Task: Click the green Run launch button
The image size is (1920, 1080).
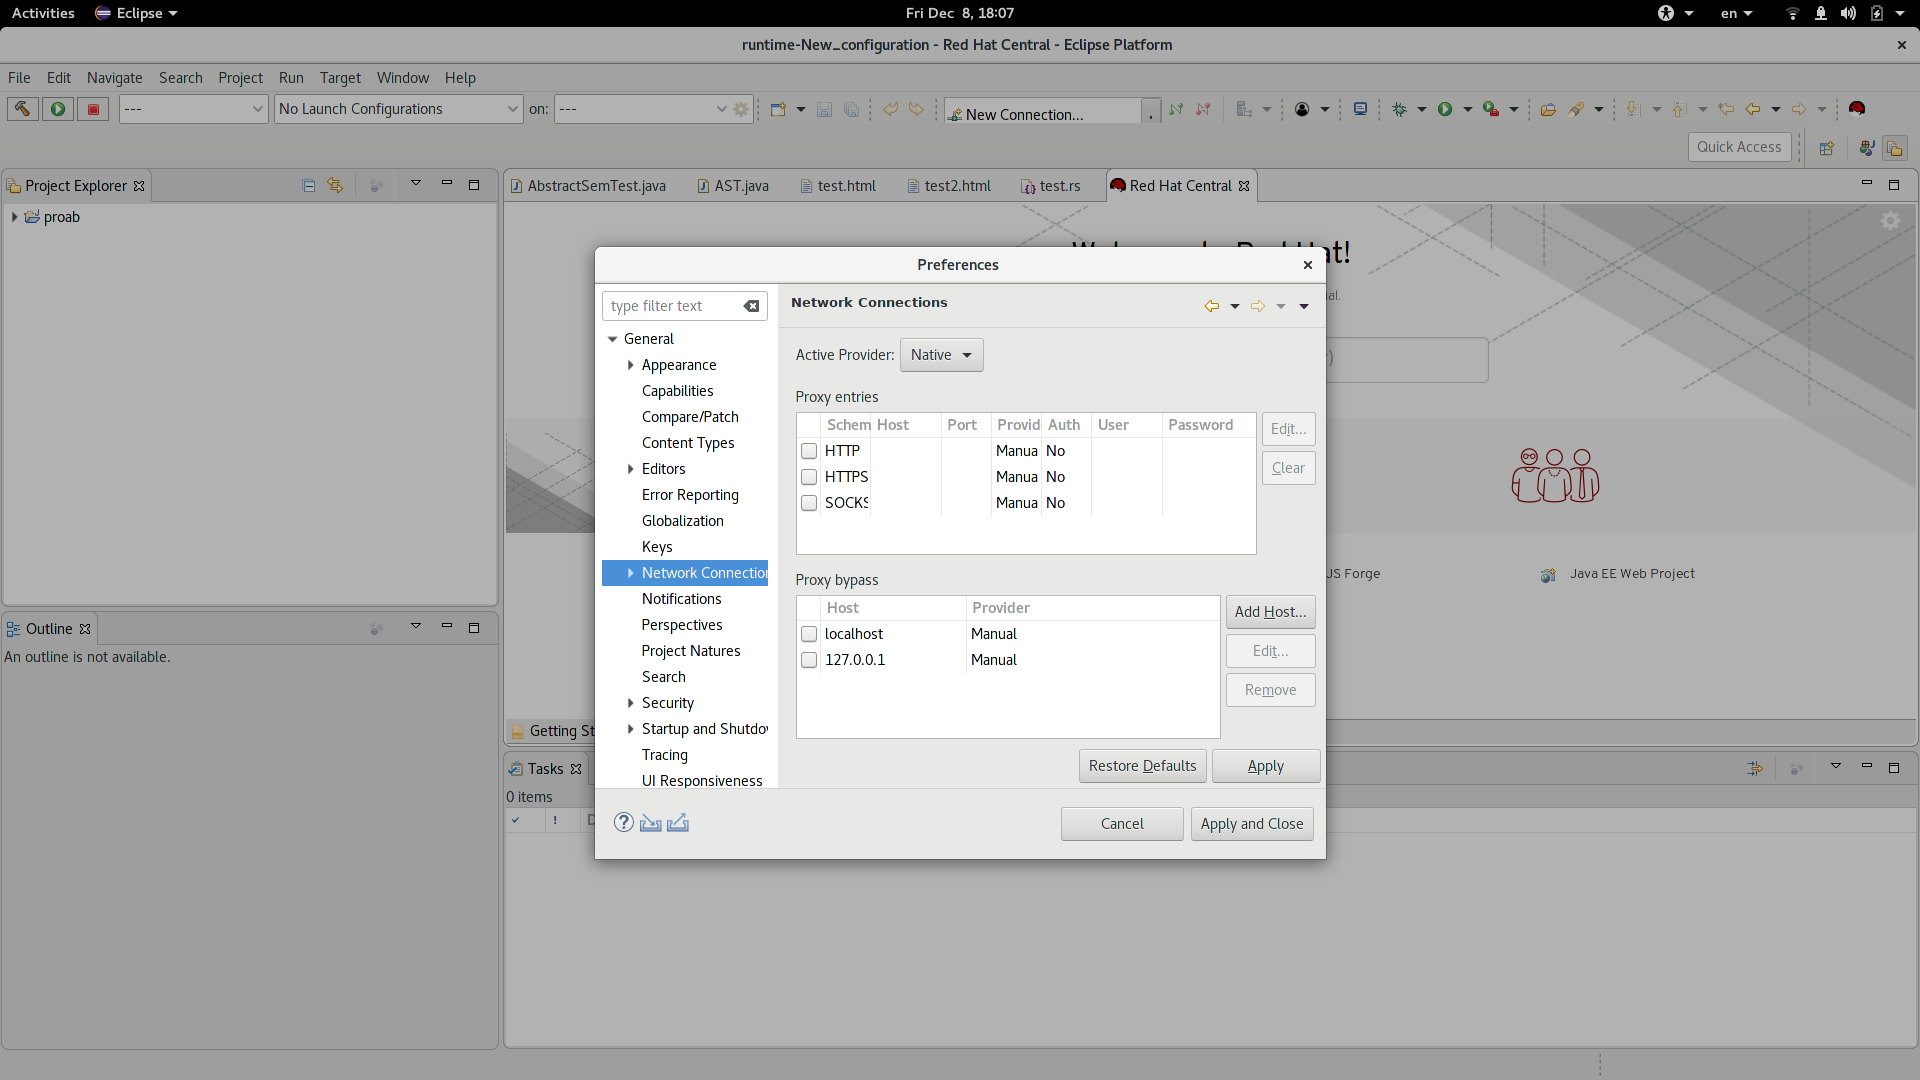Action: click(58, 109)
